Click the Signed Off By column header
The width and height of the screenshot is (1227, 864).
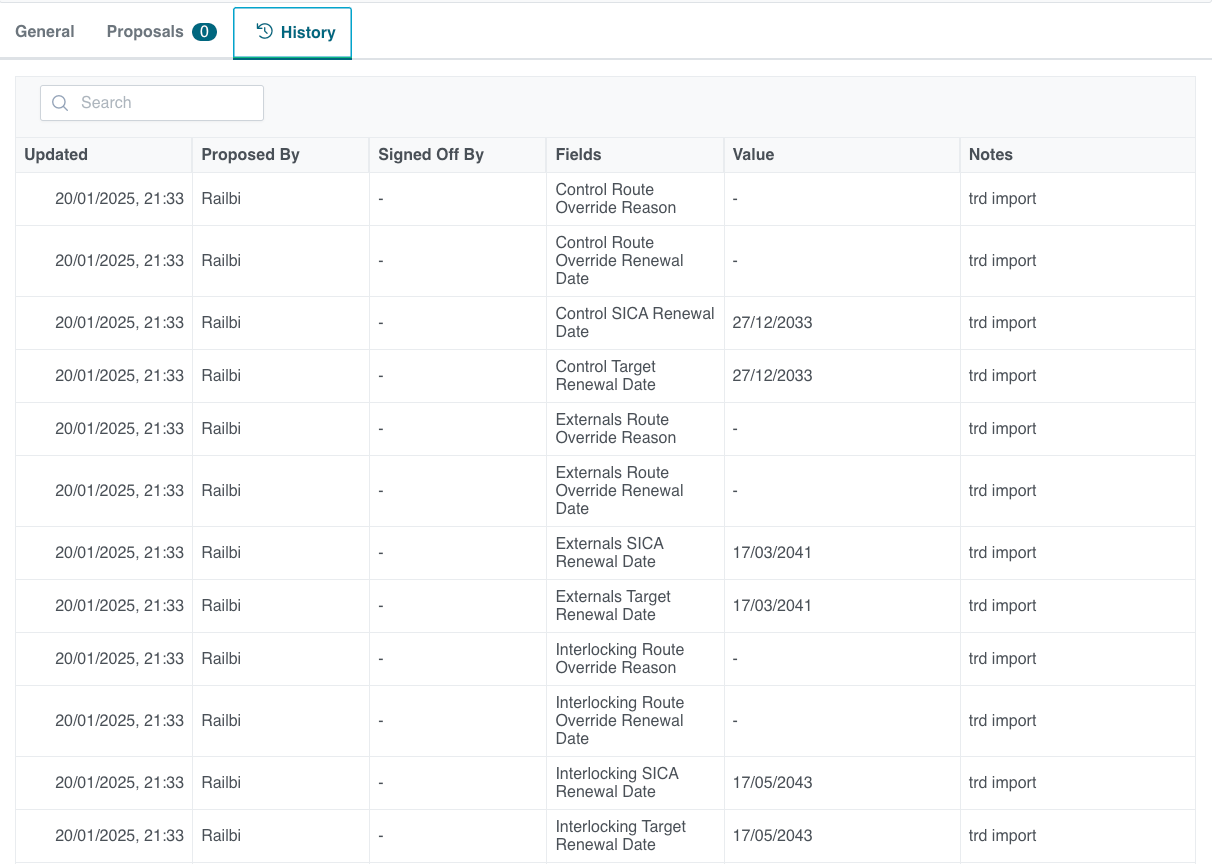coord(430,155)
